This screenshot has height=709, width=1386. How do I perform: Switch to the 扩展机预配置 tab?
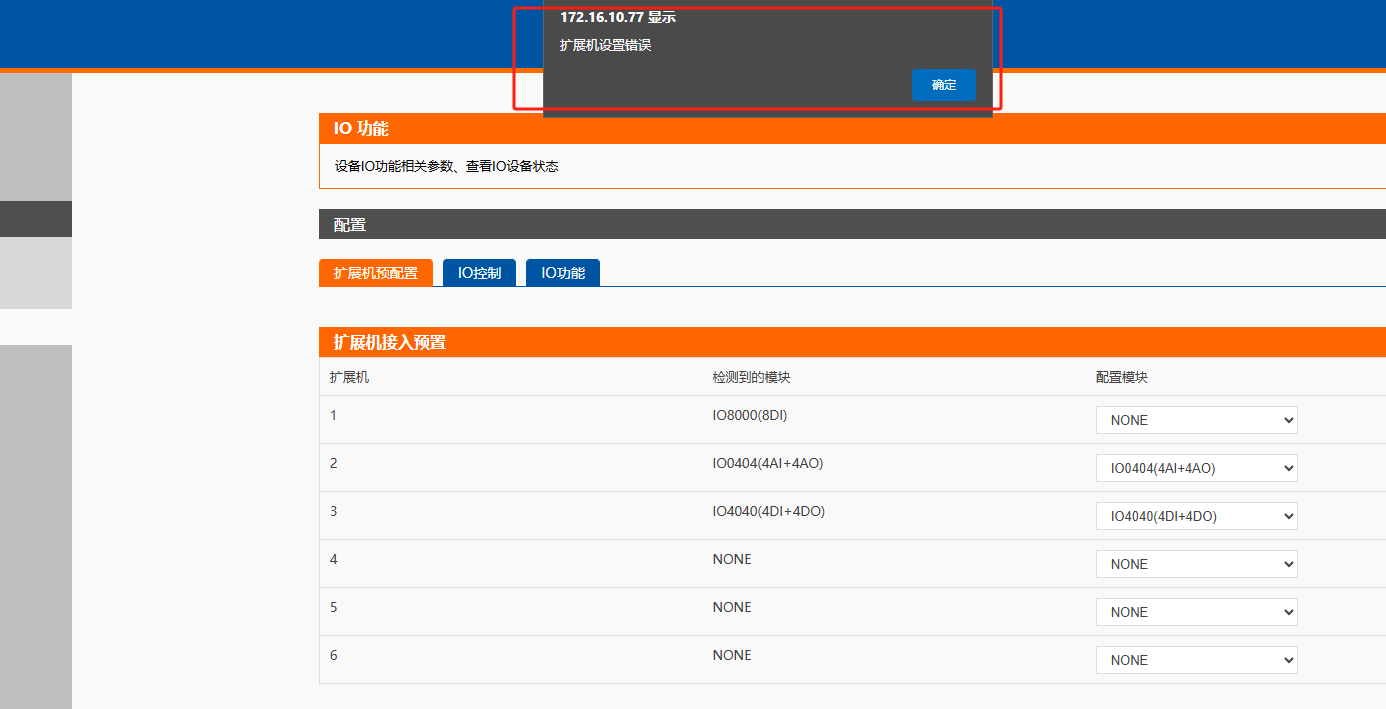tap(376, 273)
